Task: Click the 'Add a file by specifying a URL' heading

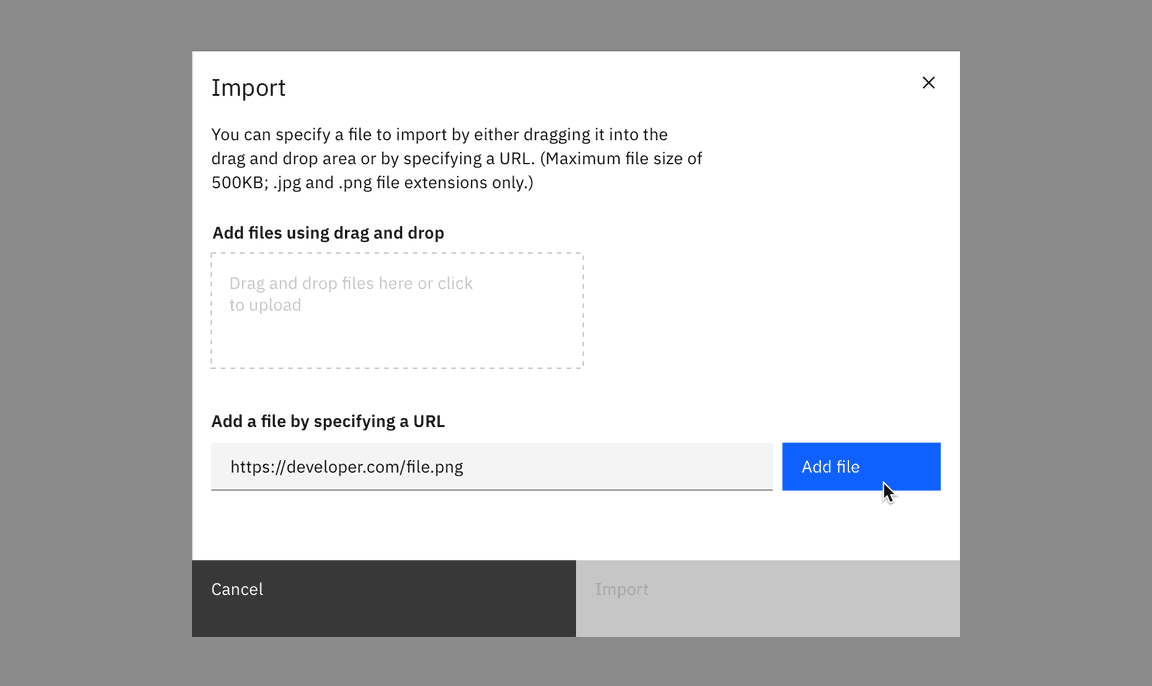Action: pos(328,421)
